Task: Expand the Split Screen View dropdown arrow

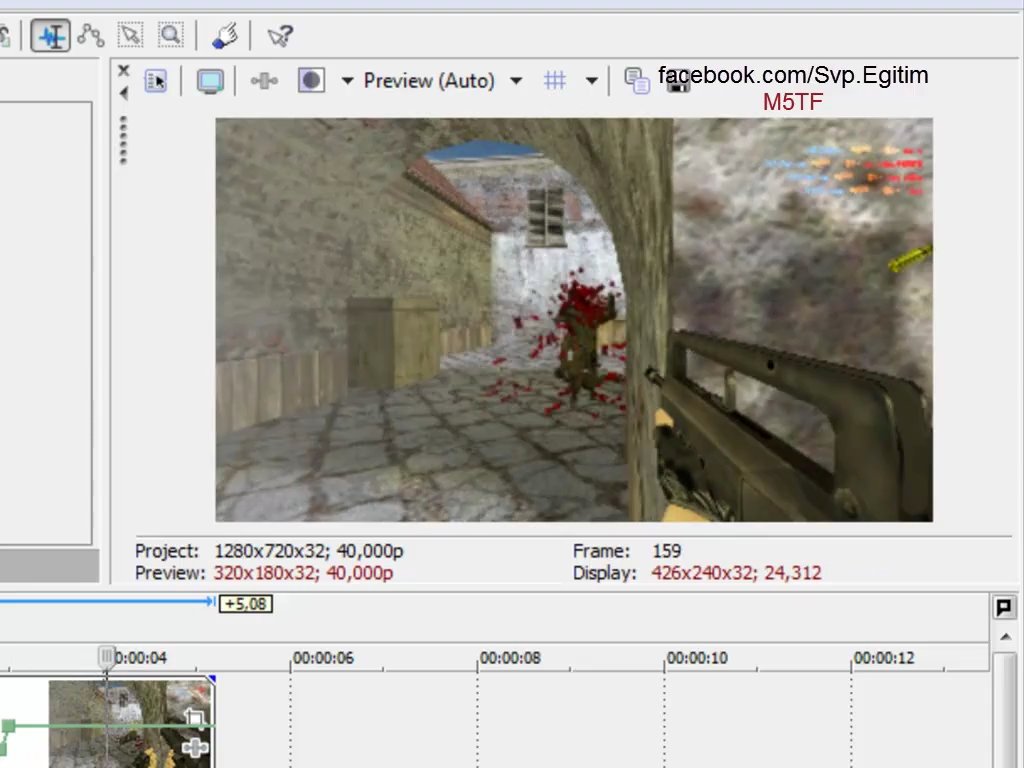Action: [x=347, y=81]
